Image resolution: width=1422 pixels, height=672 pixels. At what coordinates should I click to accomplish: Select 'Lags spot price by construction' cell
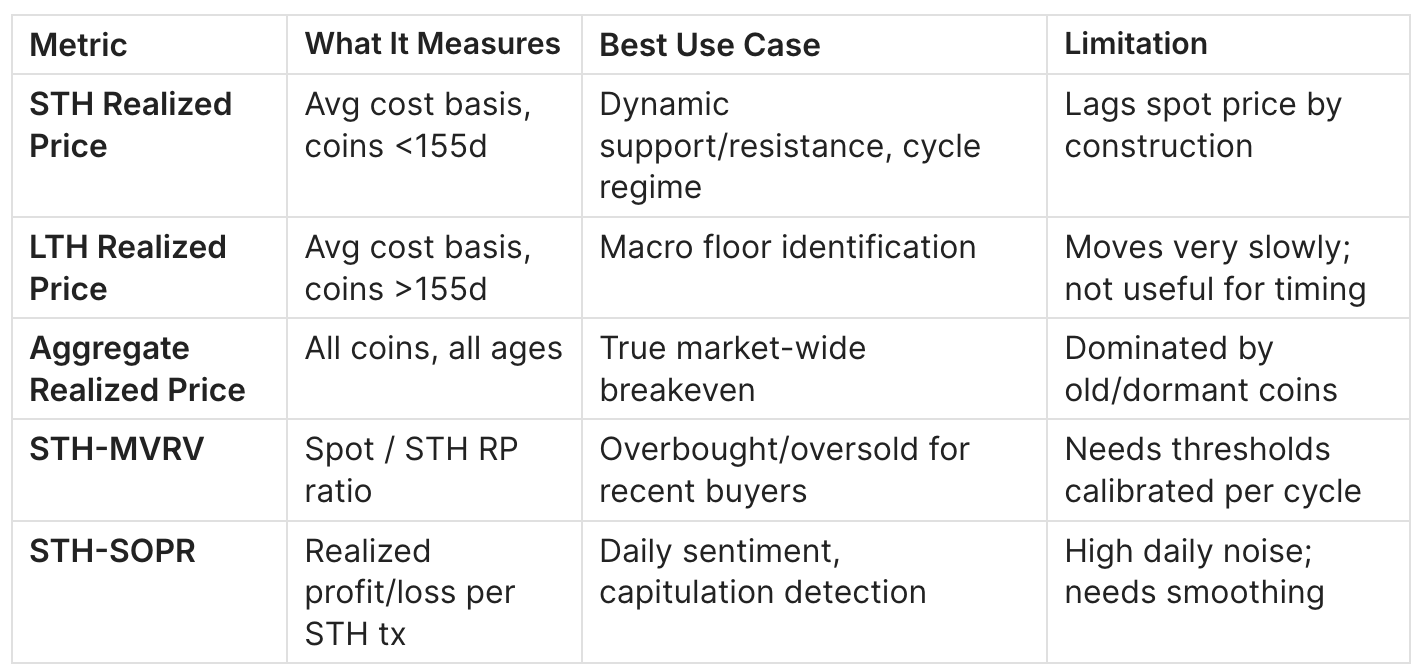point(1202,125)
